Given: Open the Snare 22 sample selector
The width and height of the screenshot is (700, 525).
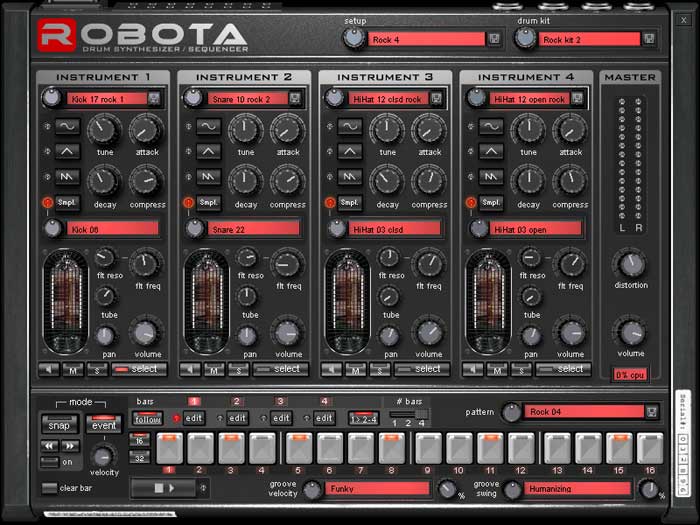Looking at the screenshot, I should click(x=254, y=229).
